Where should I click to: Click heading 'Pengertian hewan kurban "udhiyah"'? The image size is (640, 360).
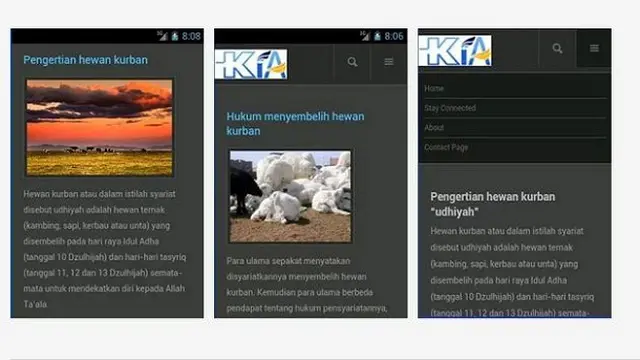pyautogui.click(x=493, y=204)
